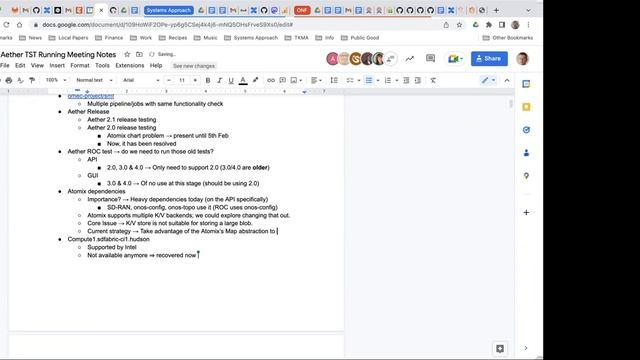The height and width of the screenshot is (360, 640).
Task: Open the omec-project link in document
Action: pyautogui.click(x=91, y=96)
